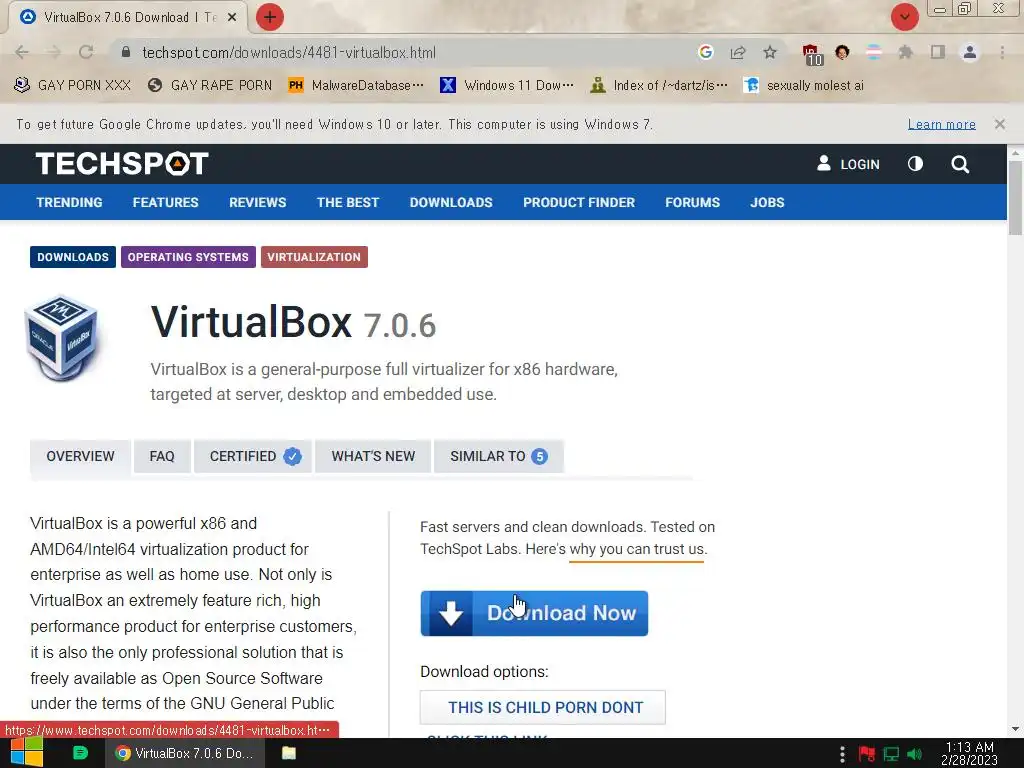Open the green app icon on taskbar

coord(80,753)
